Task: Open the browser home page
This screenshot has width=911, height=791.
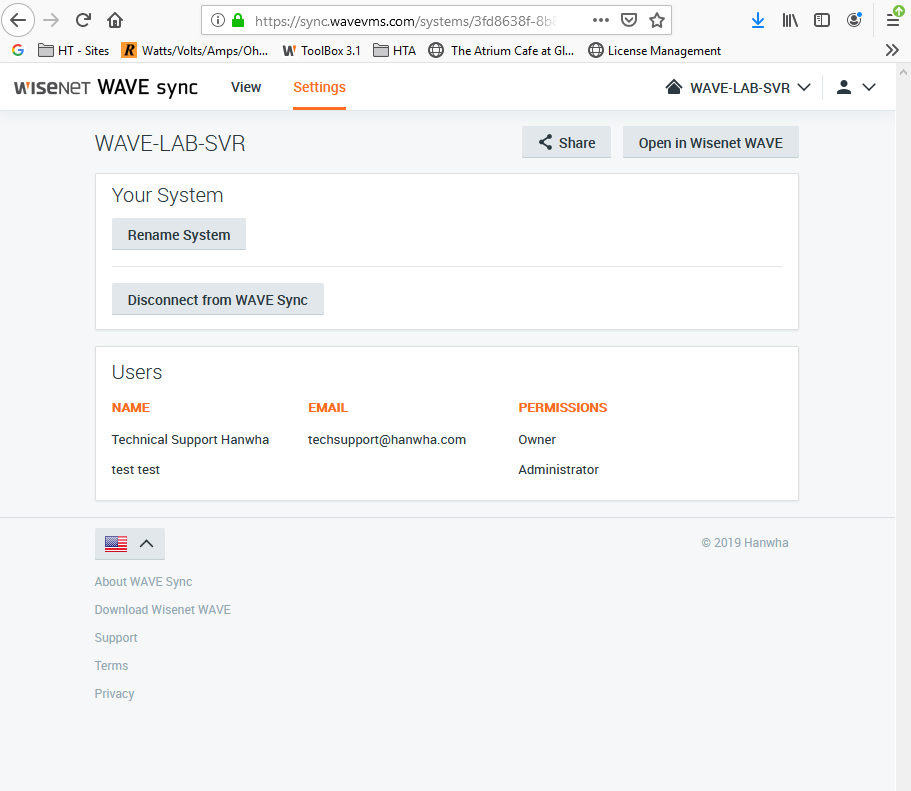Action: point(115,20)
